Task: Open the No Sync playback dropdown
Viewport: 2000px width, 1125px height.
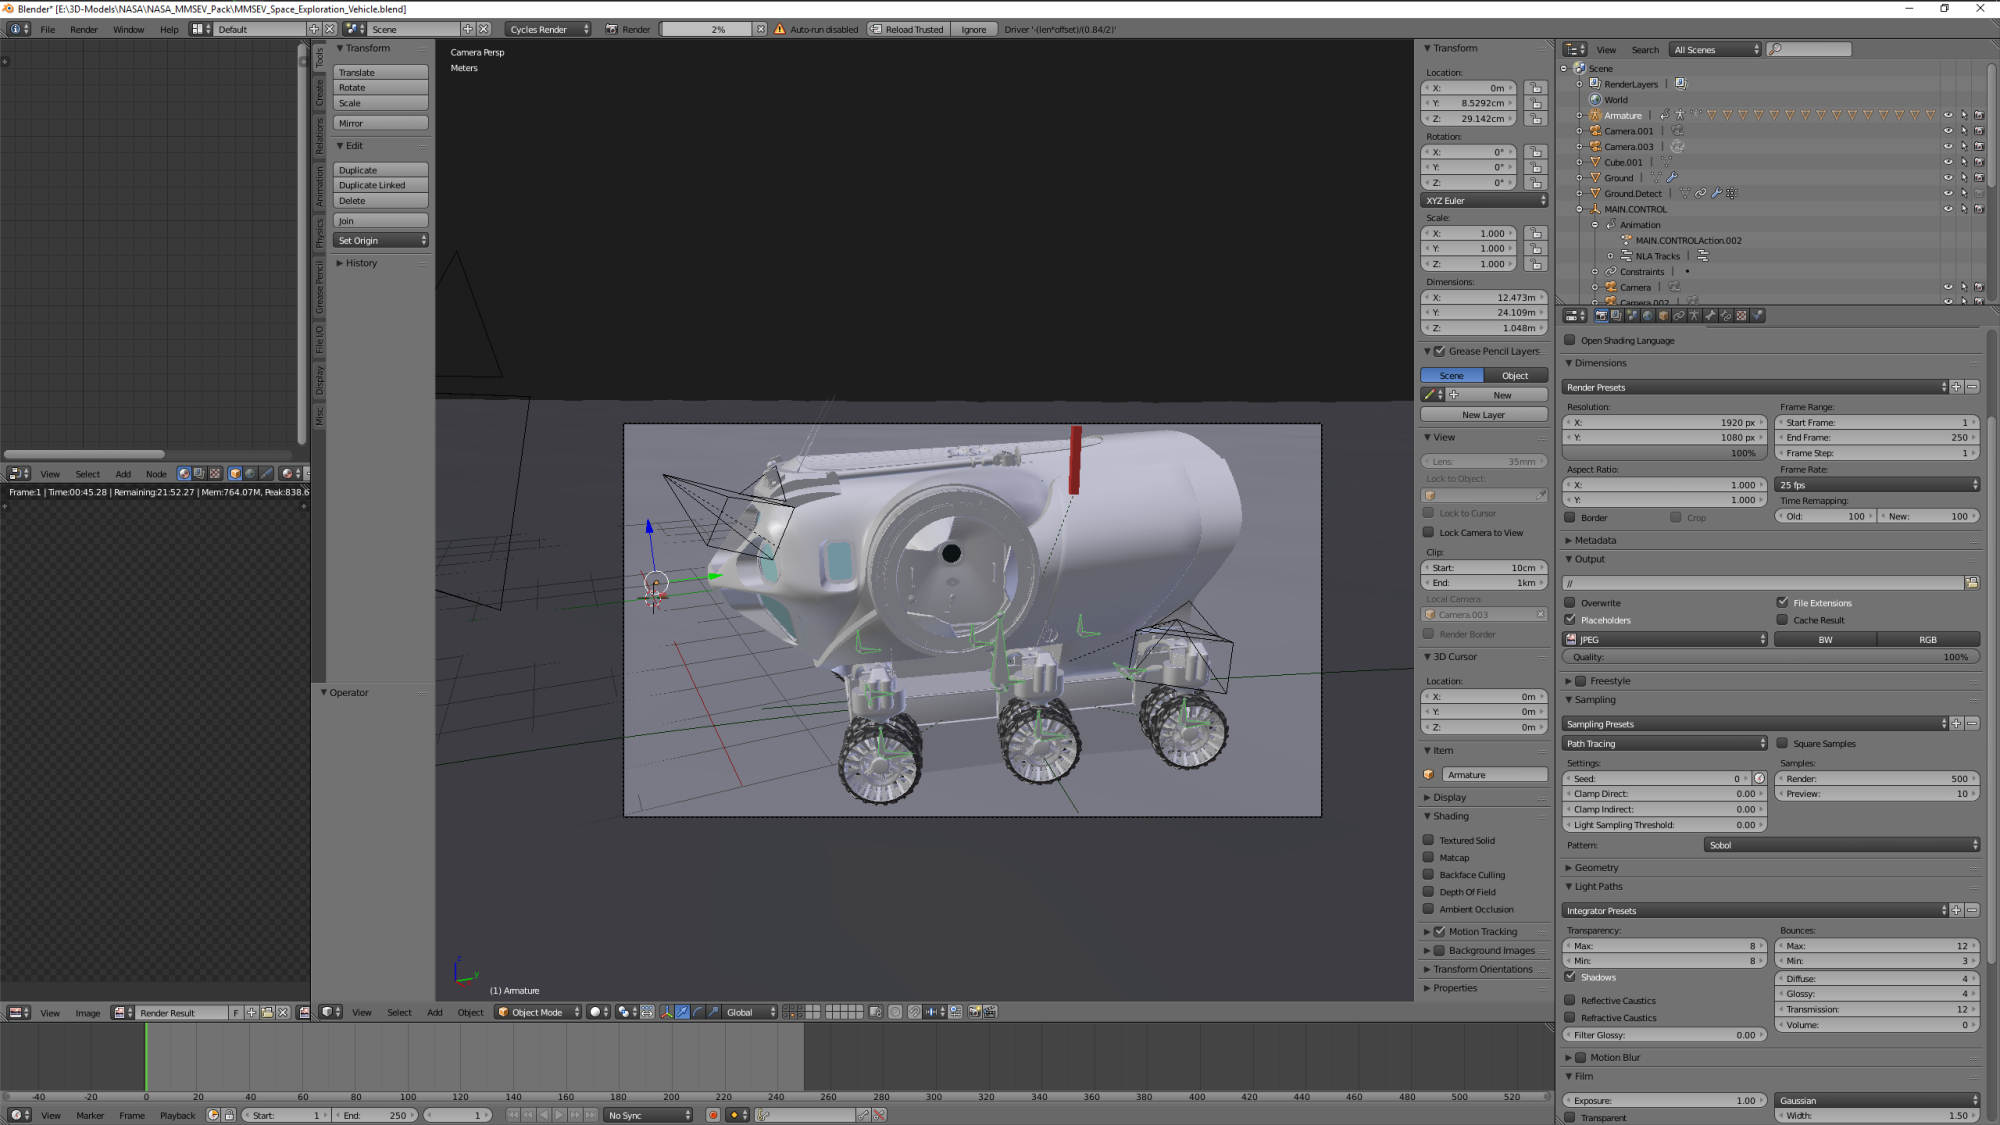Action: tap(649, 1115)
